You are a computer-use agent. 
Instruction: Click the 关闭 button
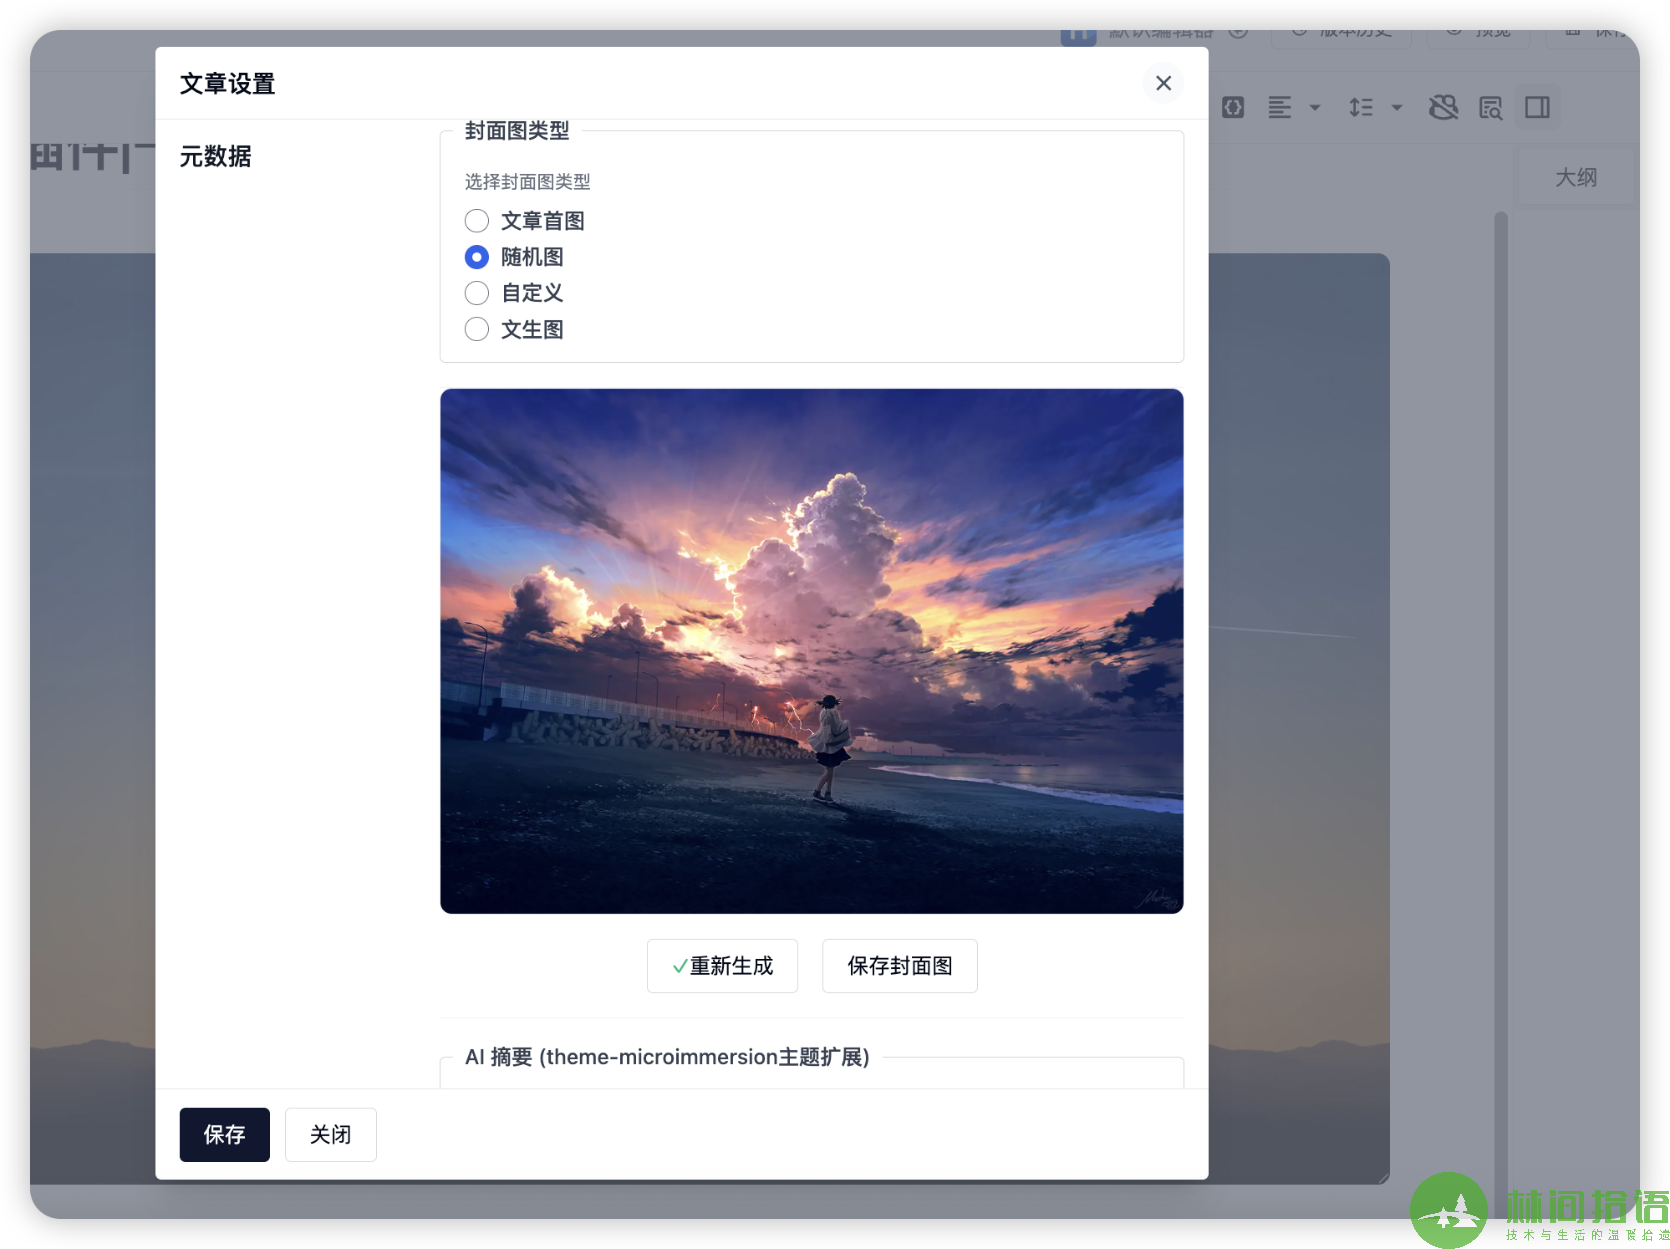(330, 1134)
